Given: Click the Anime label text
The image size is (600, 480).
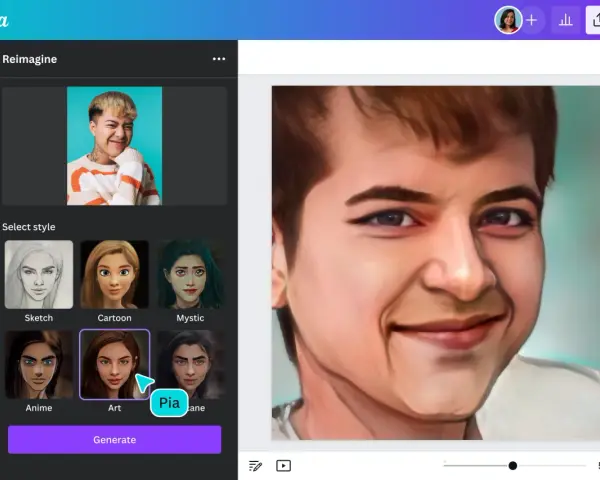Looking at the screenshot, I should (39, 408).
